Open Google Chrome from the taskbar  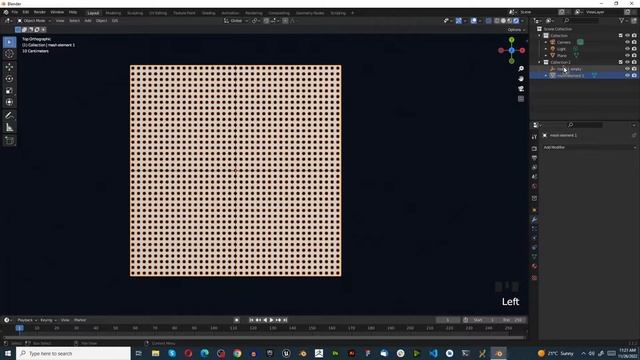tap(237, 353)
